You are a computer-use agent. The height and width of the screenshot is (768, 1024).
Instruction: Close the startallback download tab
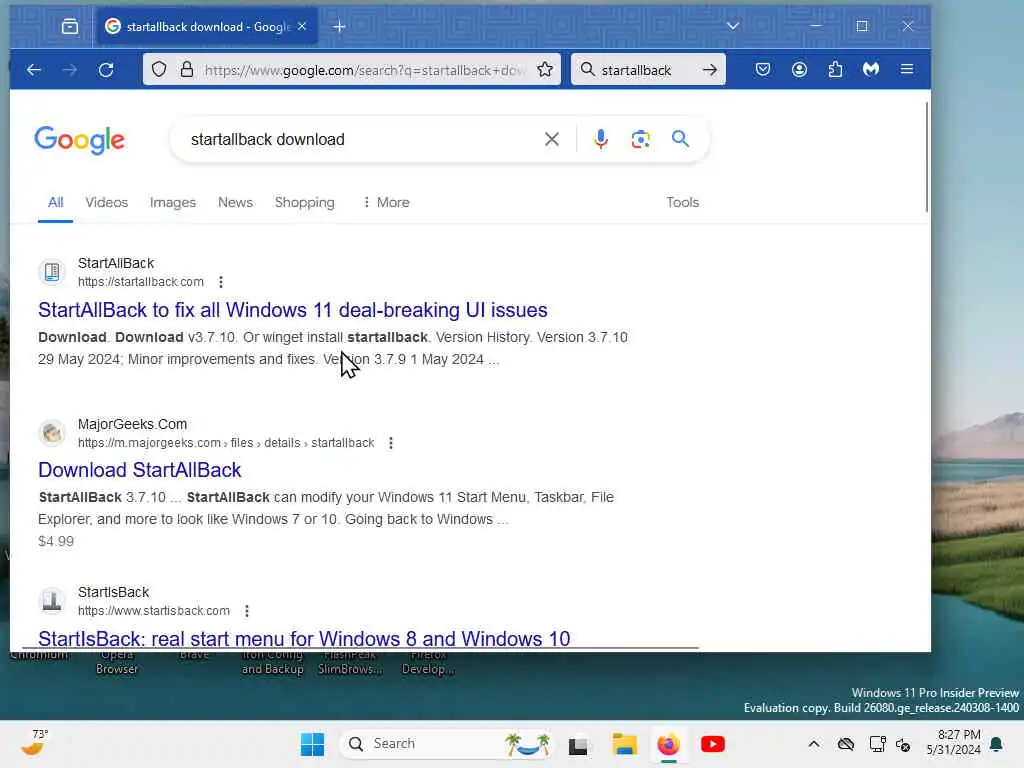click(302, 27)
